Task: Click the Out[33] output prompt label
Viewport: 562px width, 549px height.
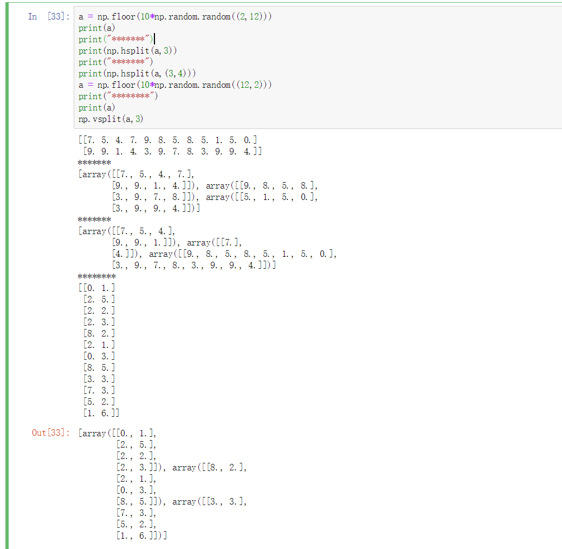Action: 51,433
